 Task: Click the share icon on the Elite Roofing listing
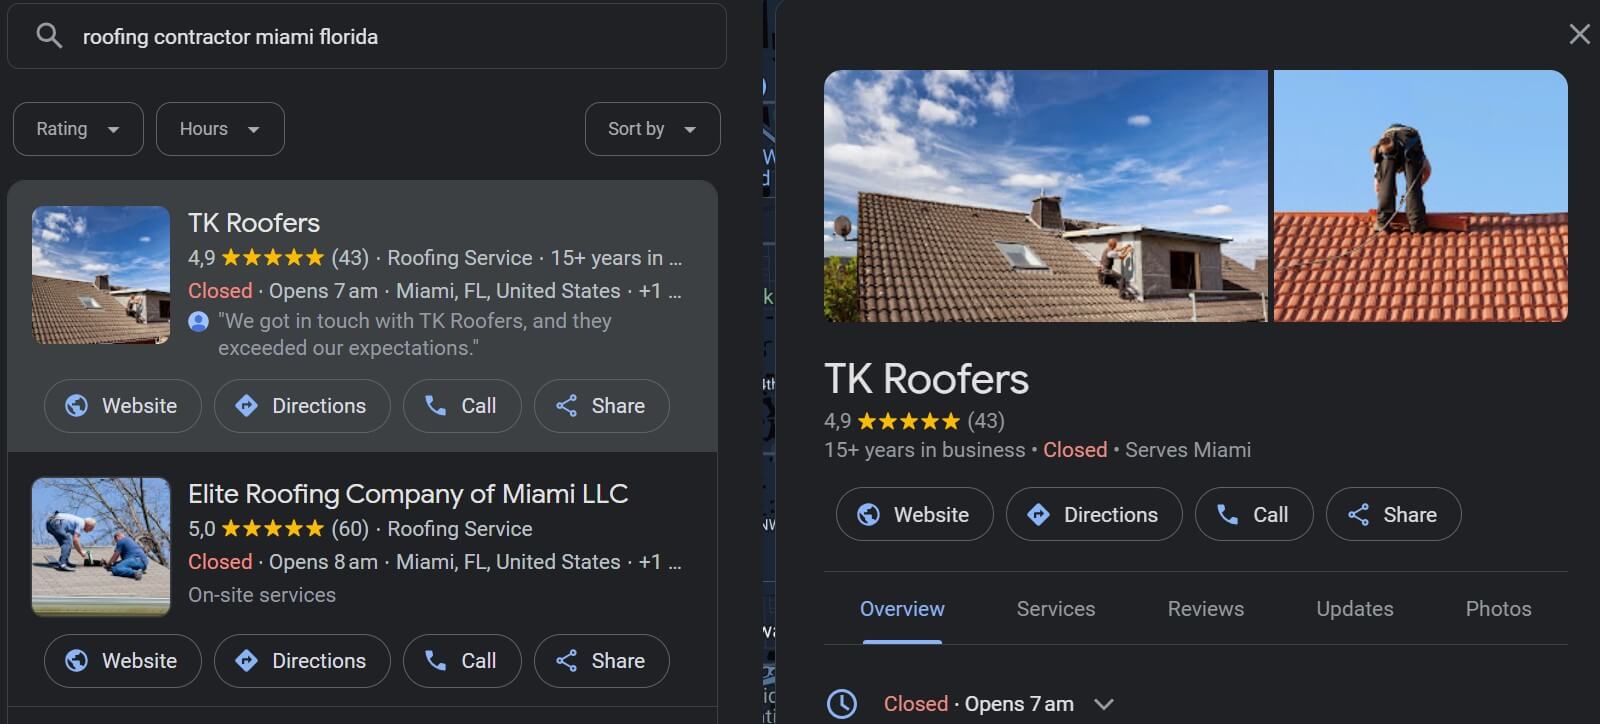(x=566, y=660)
